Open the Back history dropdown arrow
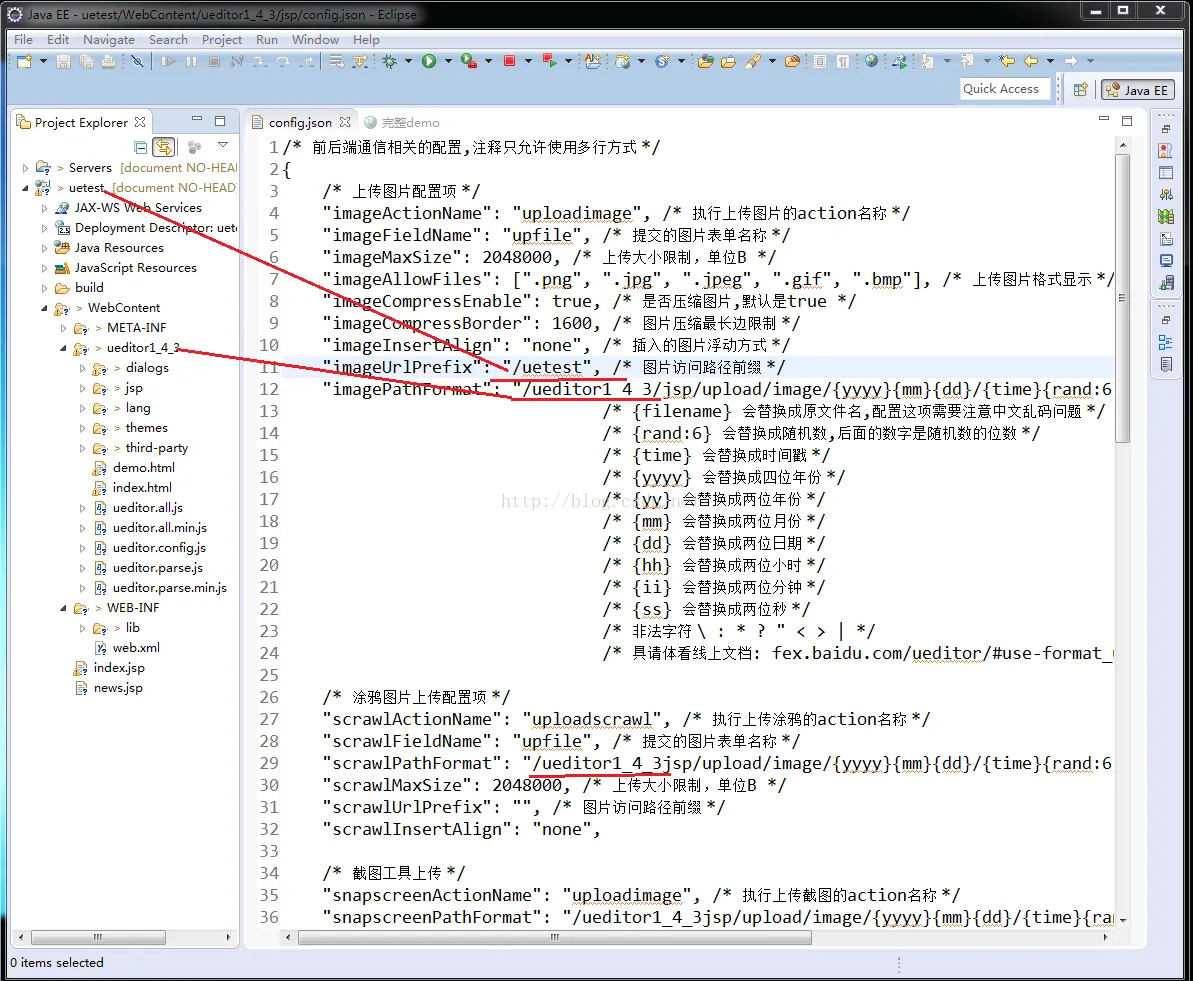Viewport: 1193px width, 981px height. 1051,61
